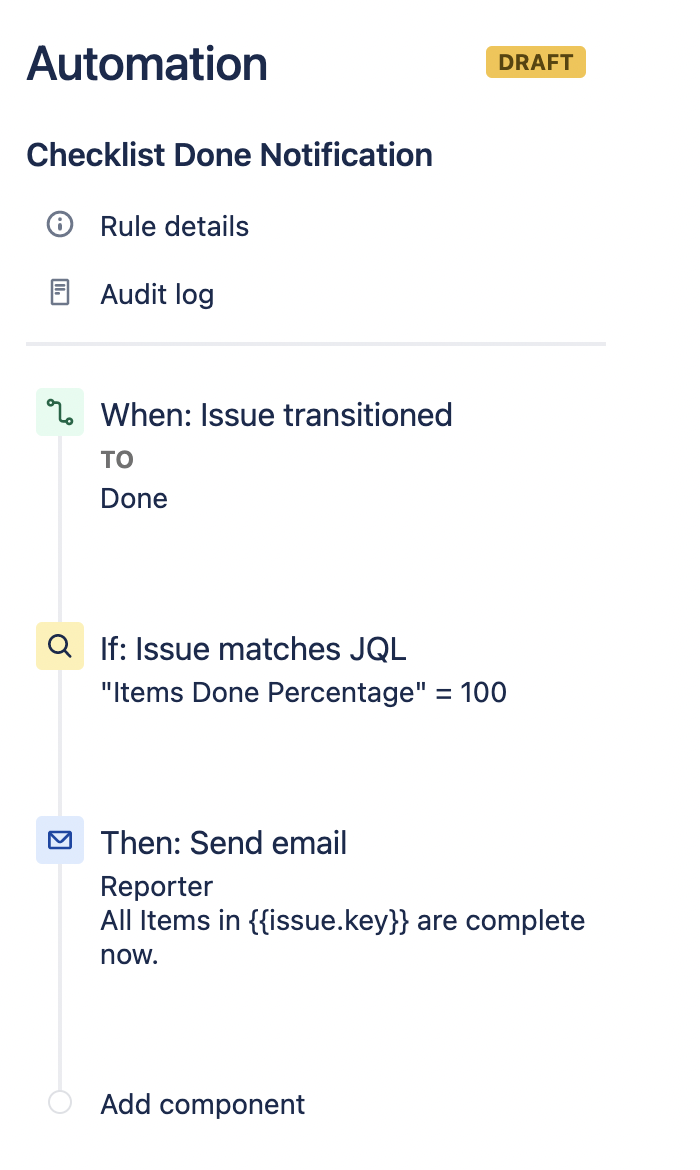Select the blue Send email envelope icon

coord(60,841)
